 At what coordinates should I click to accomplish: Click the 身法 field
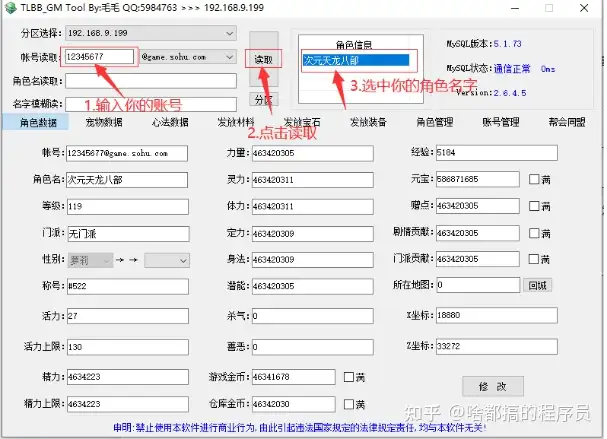(313, 260)
